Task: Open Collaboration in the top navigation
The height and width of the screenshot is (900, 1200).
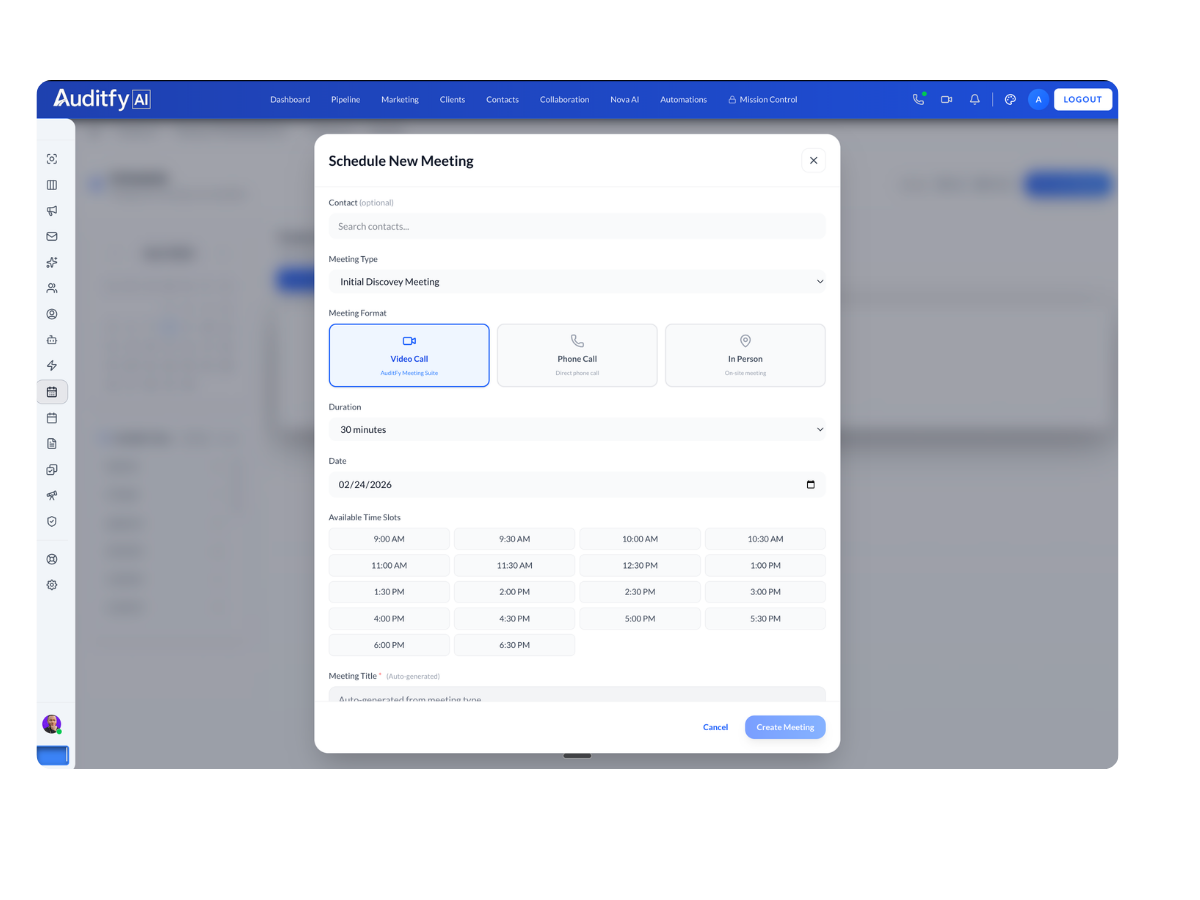Action: (x=564, y=100)
